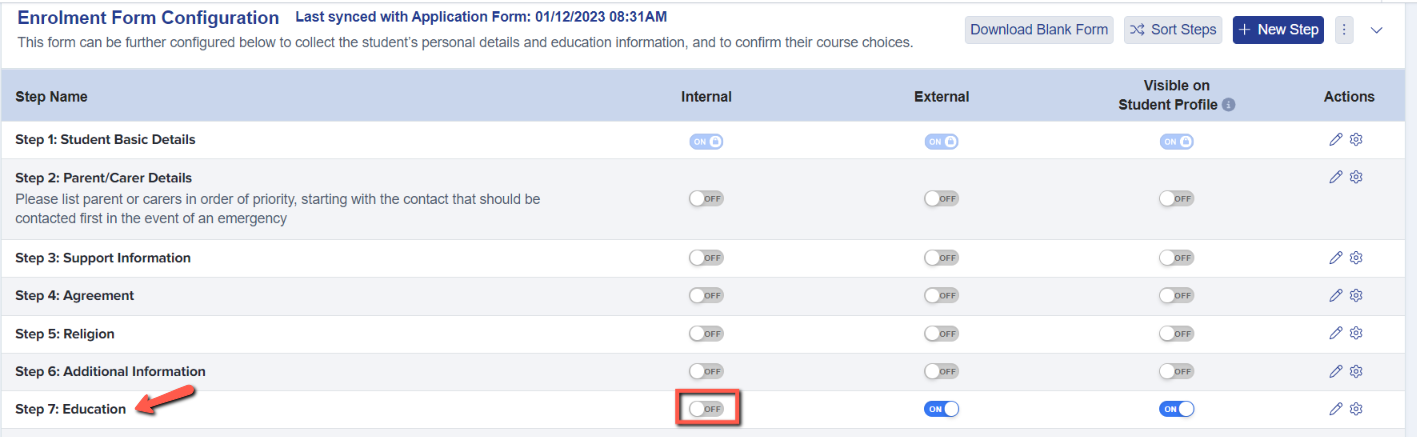Click info icon beside Visible on Student Profile
Viewport: 1417px width, 437px height.
[x=1229, y=105]
